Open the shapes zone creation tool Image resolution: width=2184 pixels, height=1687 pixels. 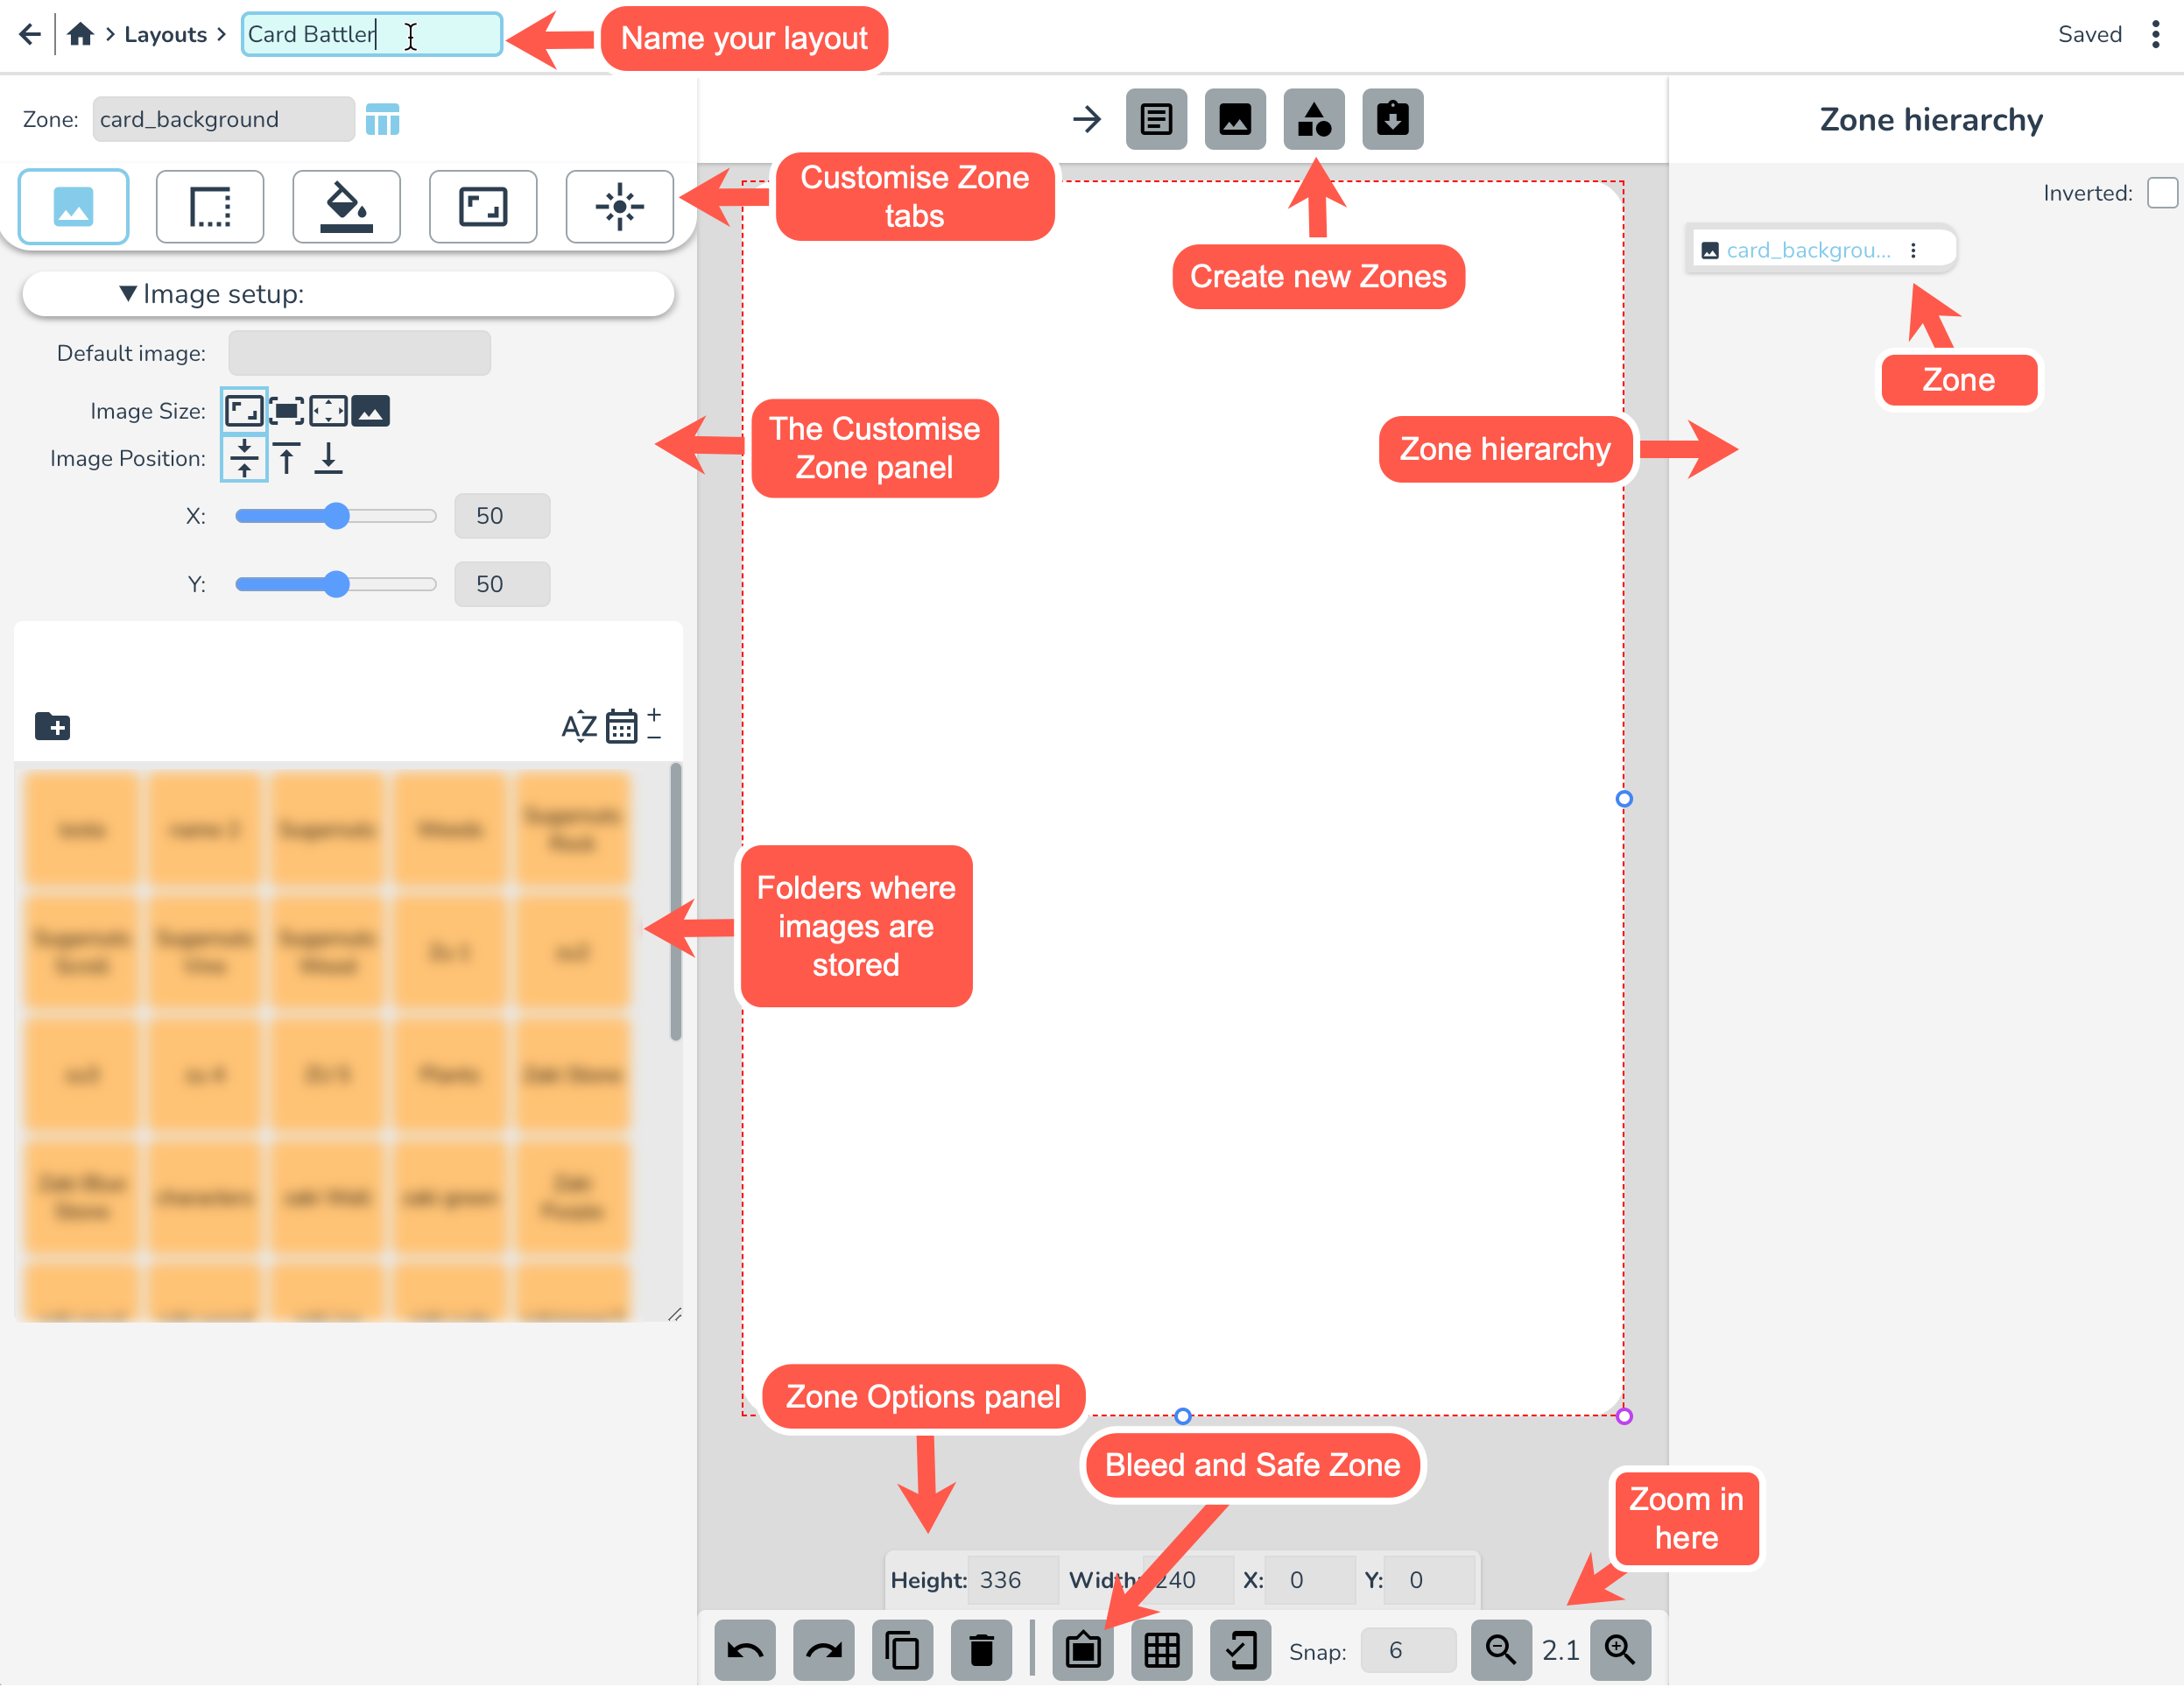(1313, 119)
